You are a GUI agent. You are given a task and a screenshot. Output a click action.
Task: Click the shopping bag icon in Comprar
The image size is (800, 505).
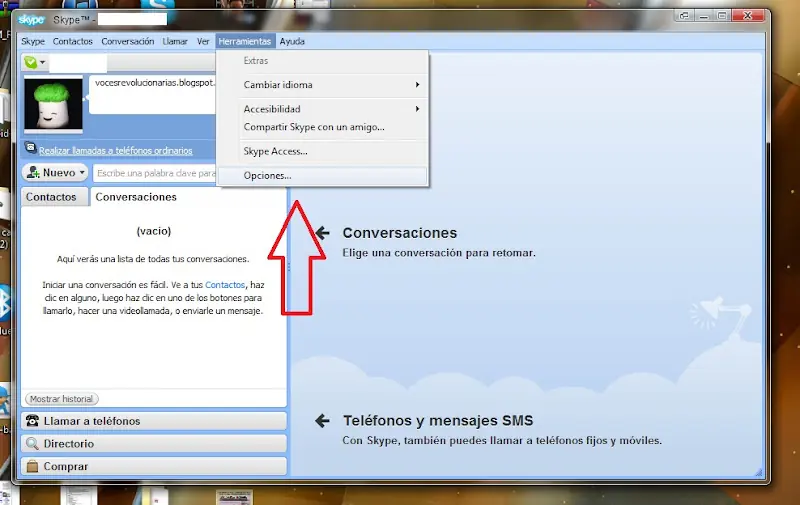[32, 466]
